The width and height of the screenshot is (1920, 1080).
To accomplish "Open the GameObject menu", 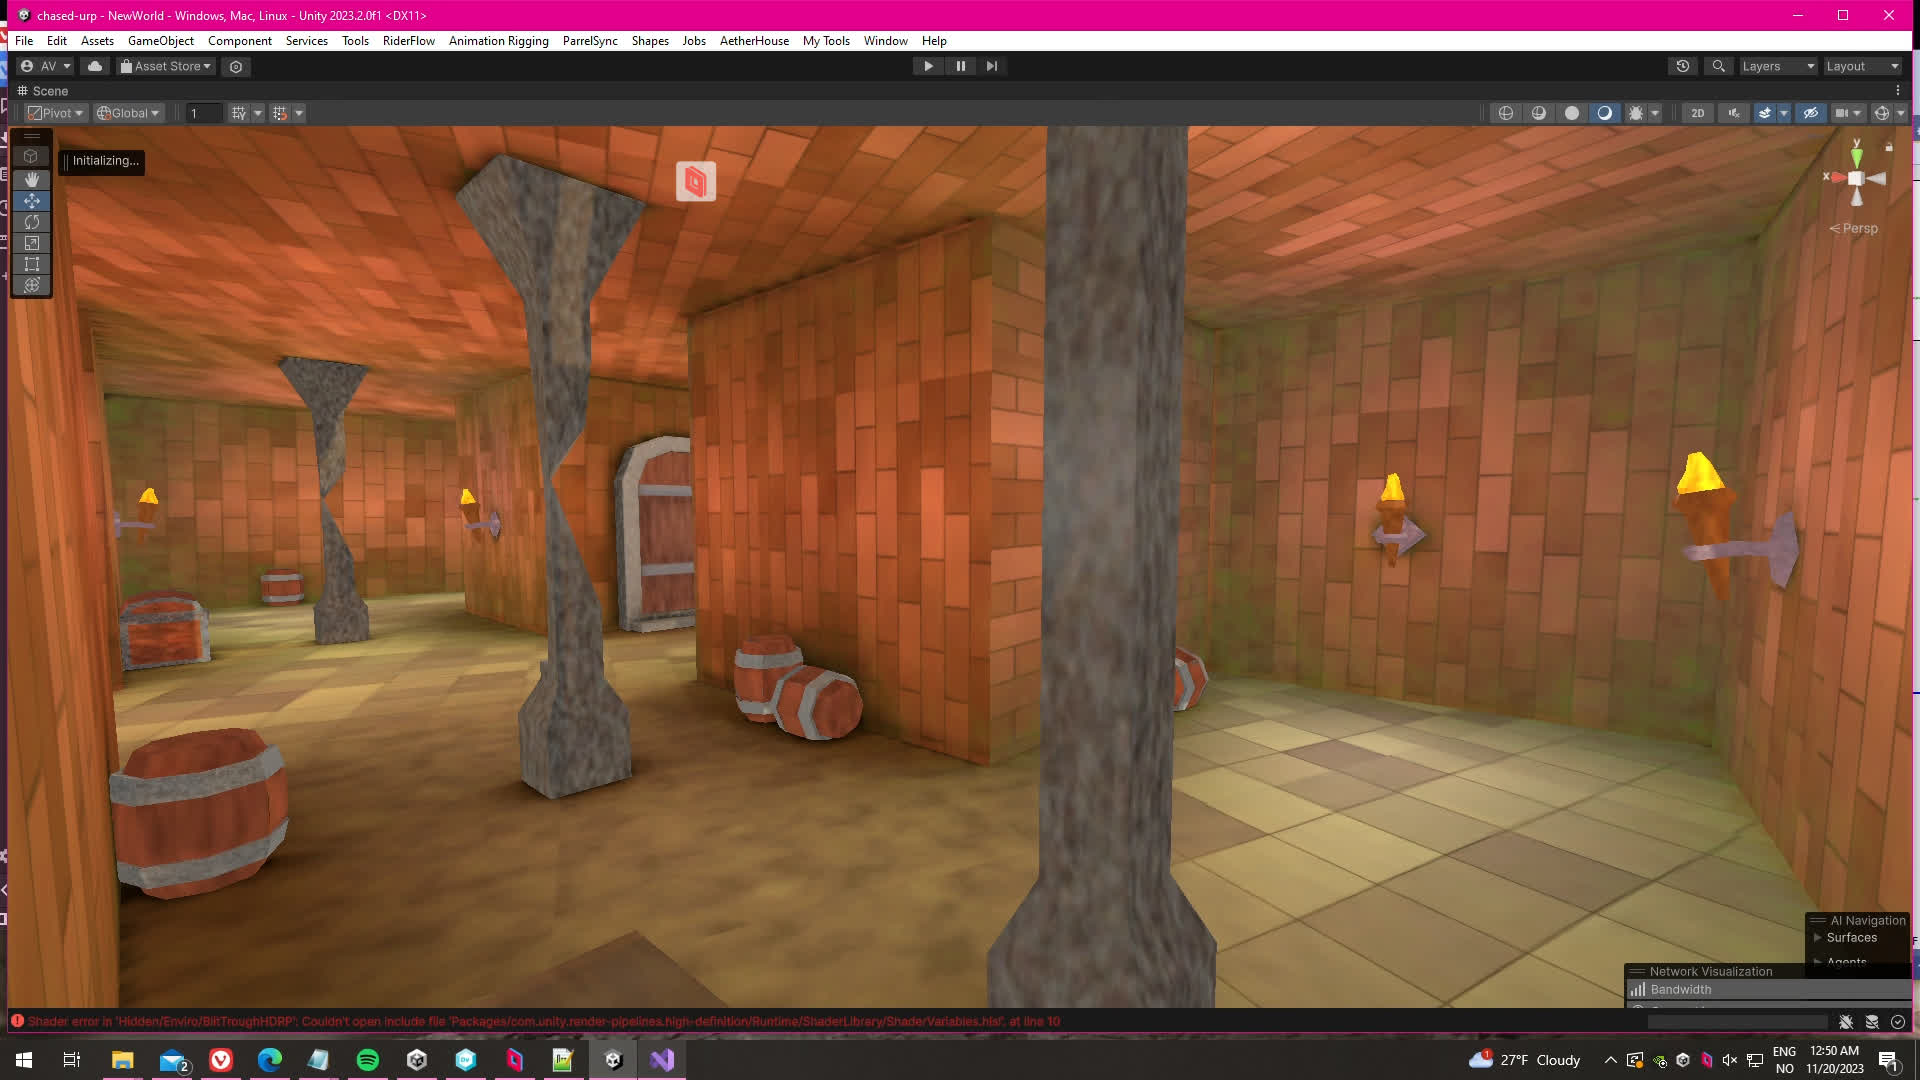I will coord(160,41).
